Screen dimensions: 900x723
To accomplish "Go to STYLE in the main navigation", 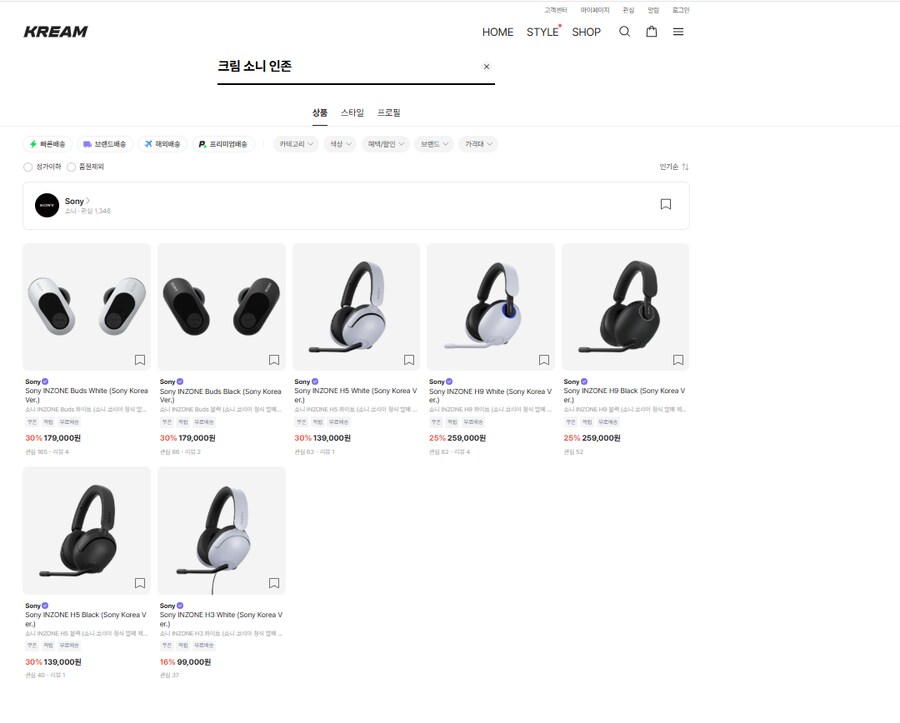I will [x=542, y=32].
